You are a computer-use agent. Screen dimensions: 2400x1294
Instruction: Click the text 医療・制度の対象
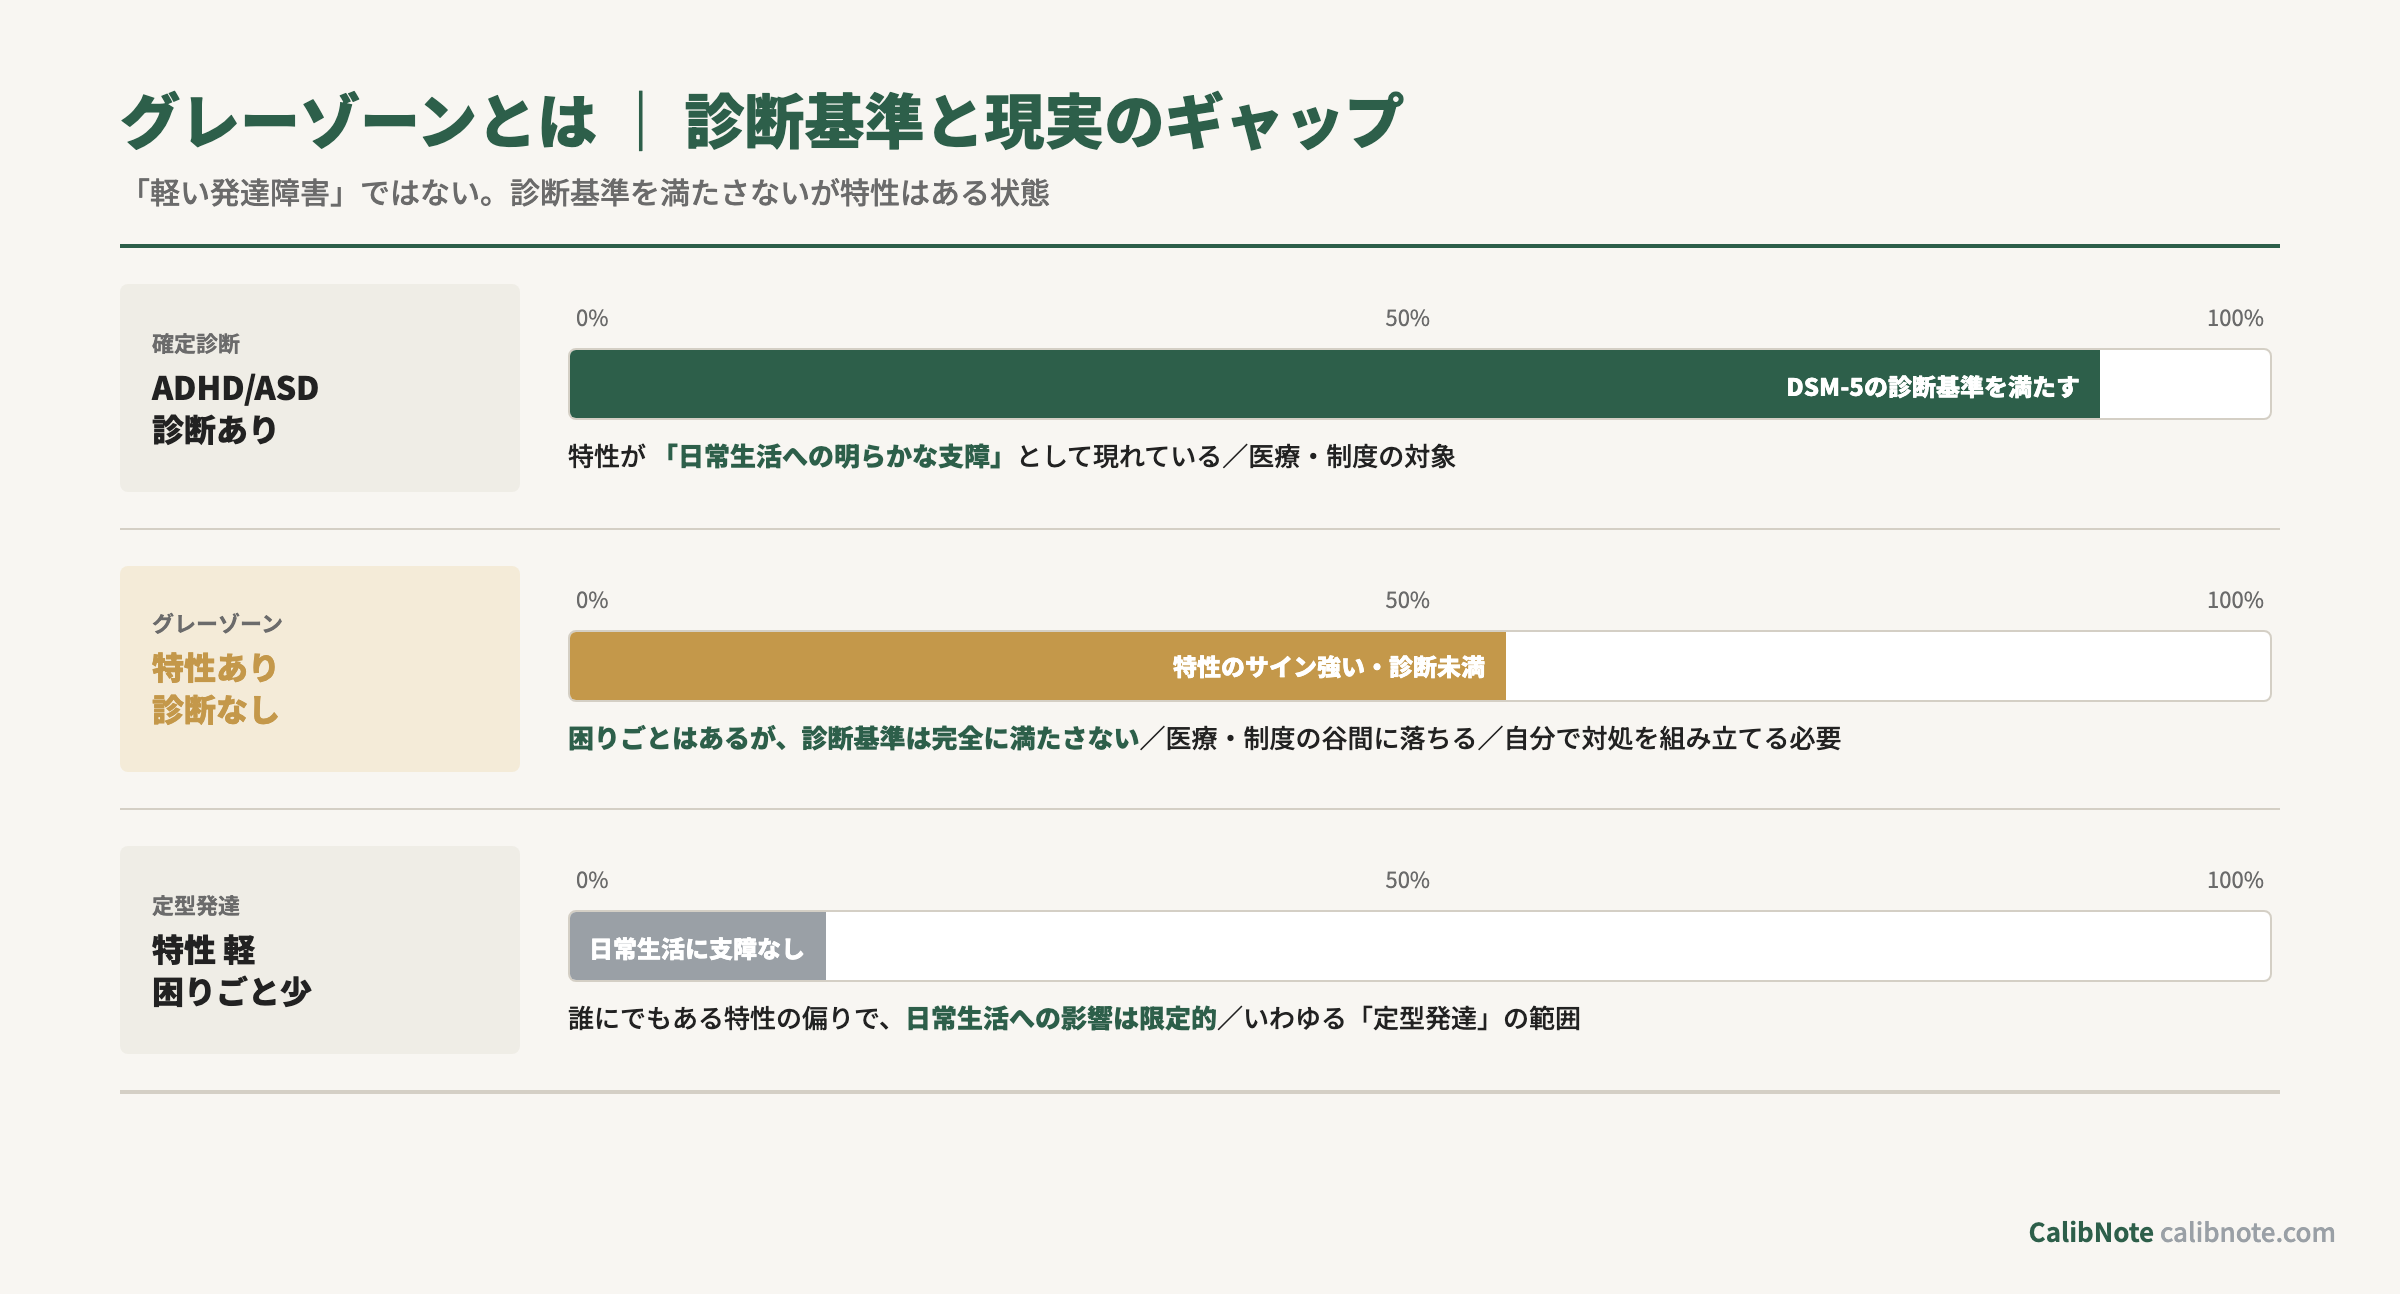(x=1352, y=457)
